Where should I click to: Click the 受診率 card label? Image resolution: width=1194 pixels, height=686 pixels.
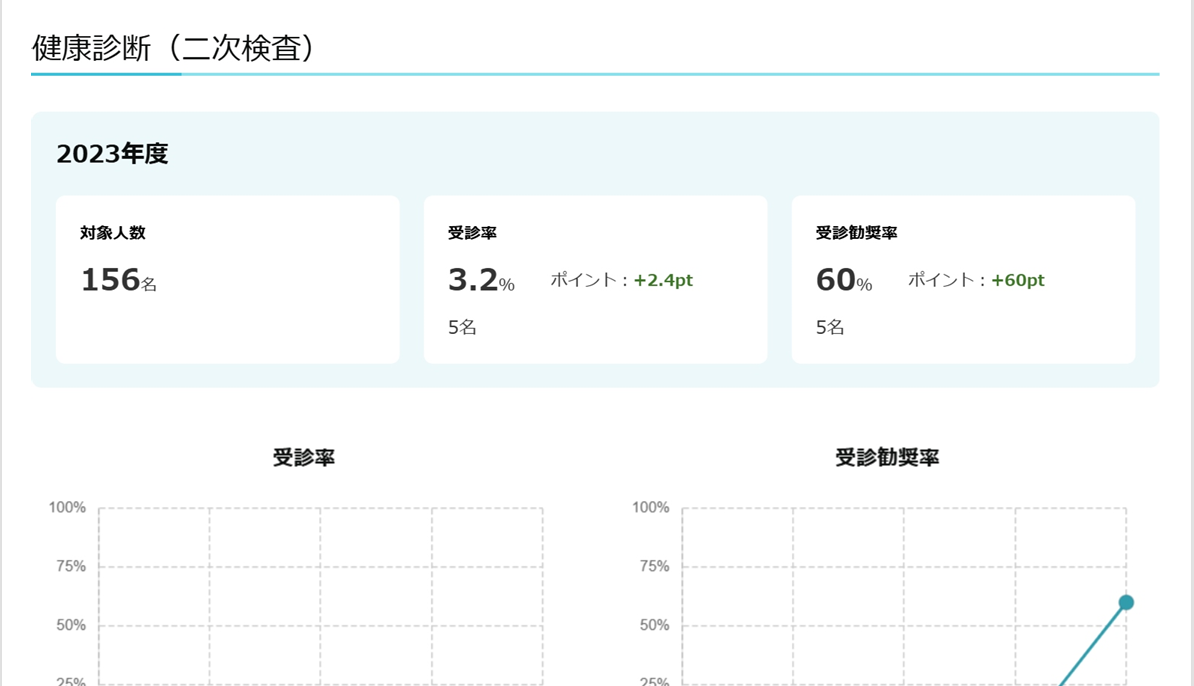(x=472, y=233)
